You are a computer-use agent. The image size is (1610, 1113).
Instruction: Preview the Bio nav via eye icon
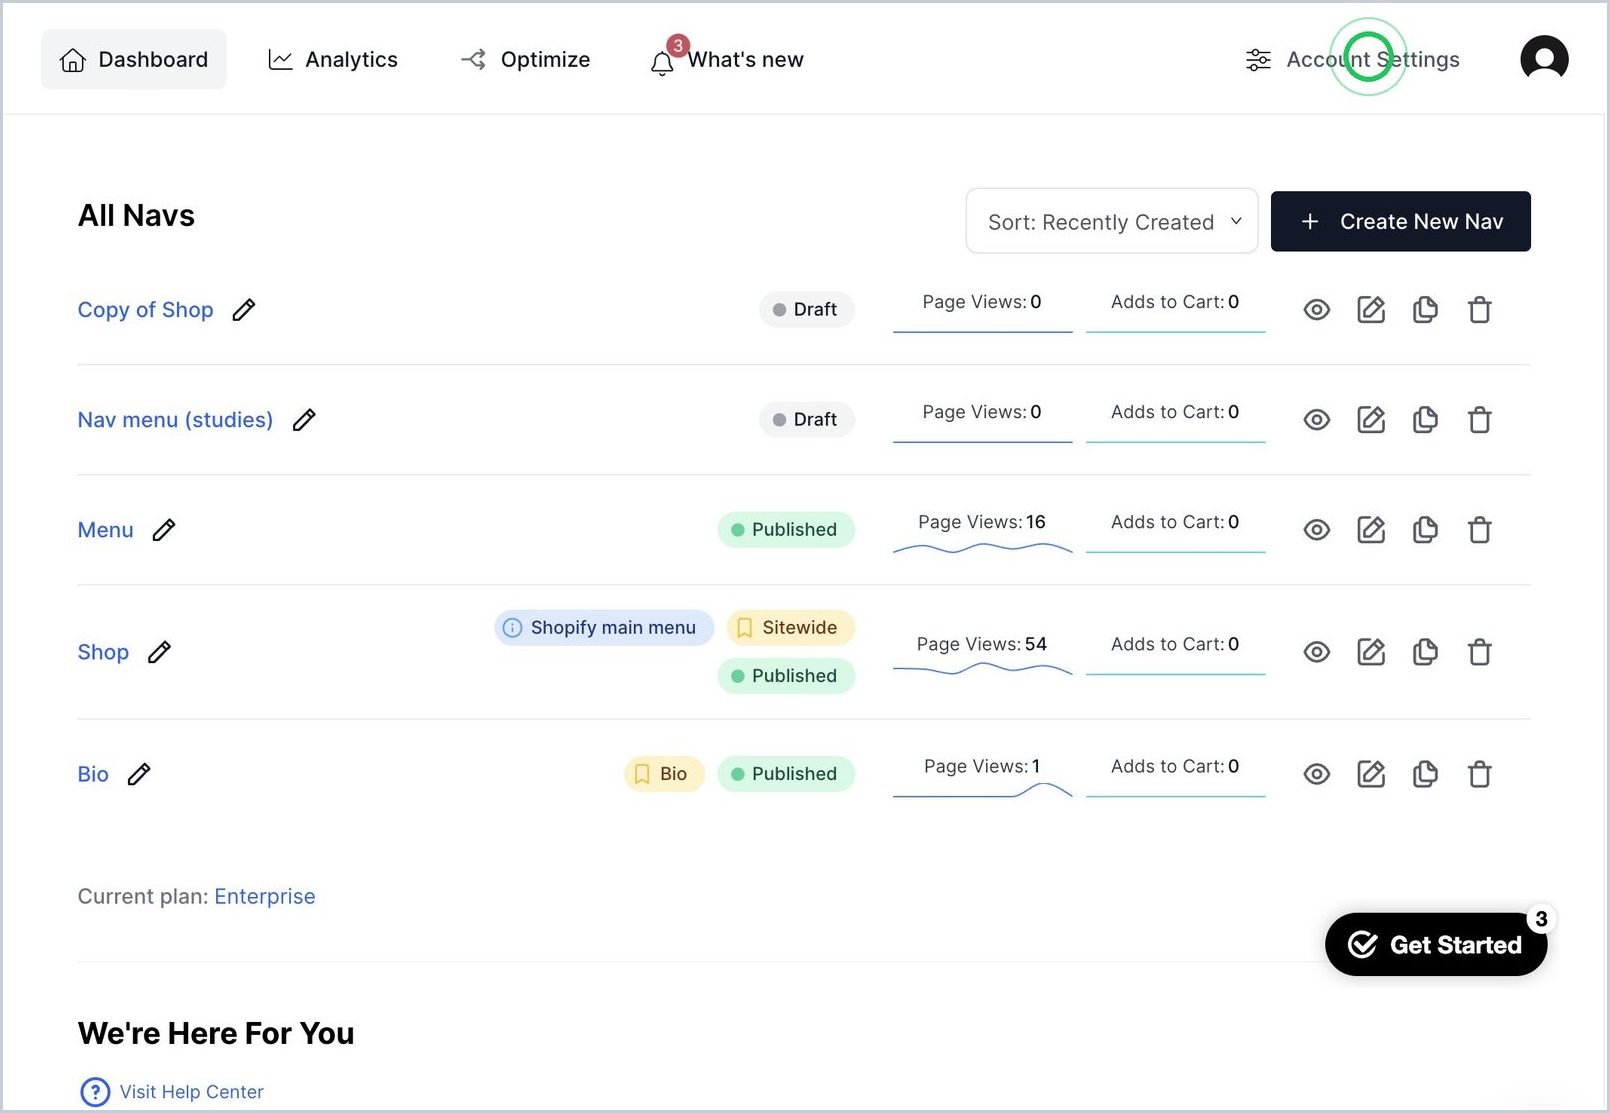[x=1317, y=774]
